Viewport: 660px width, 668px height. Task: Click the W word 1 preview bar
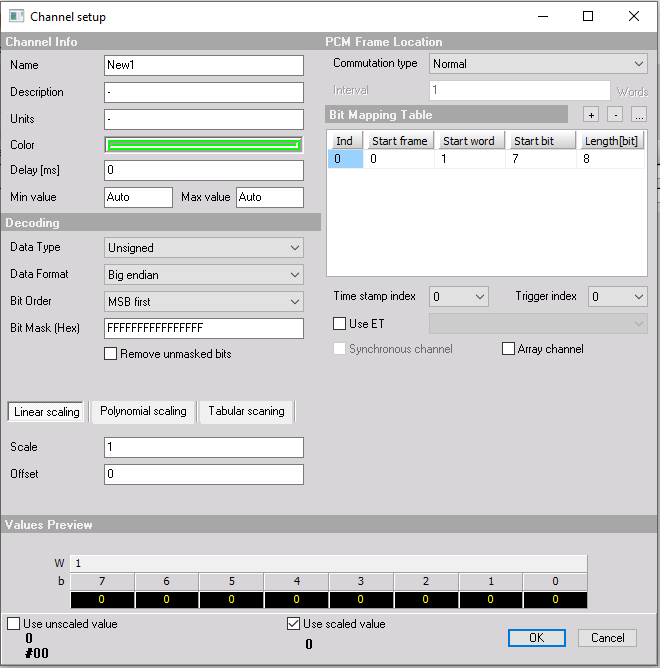pyautogui.click(x=329, y=563)
